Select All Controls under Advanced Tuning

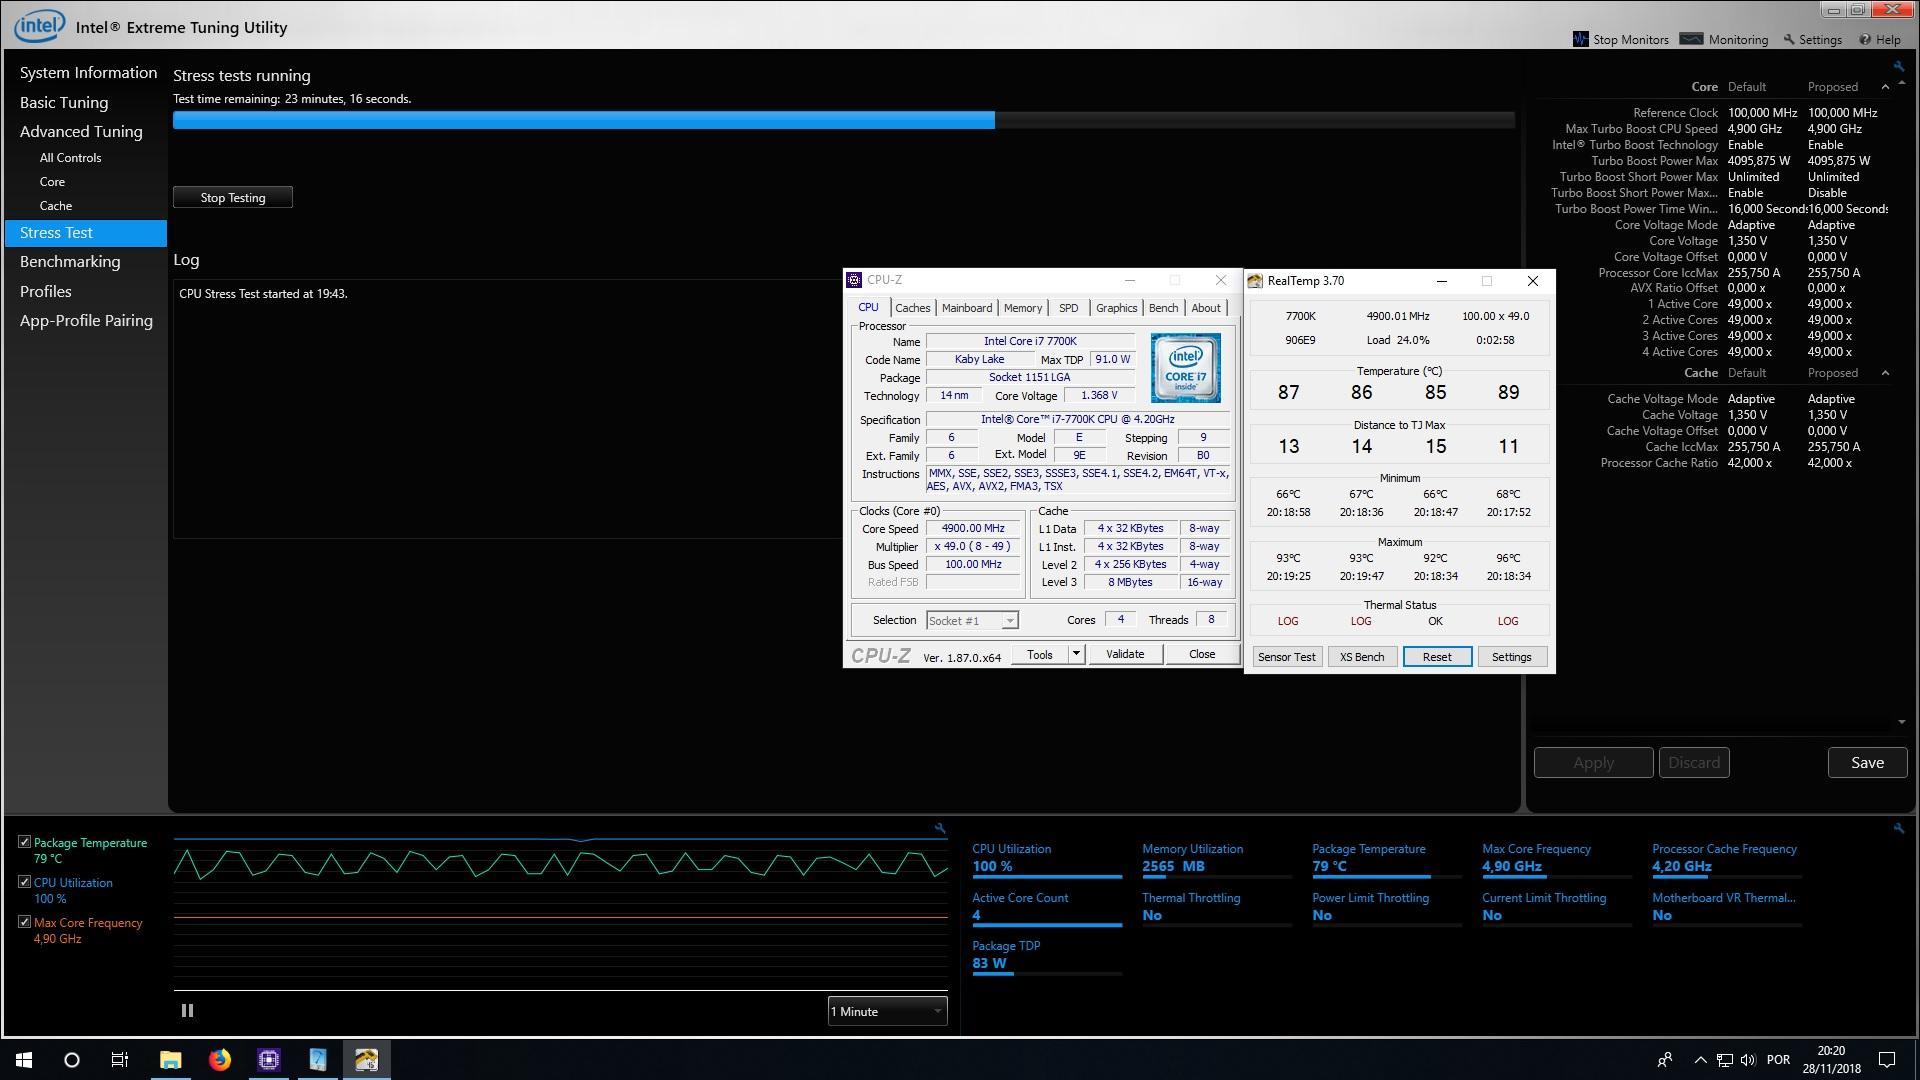point(70,158)
